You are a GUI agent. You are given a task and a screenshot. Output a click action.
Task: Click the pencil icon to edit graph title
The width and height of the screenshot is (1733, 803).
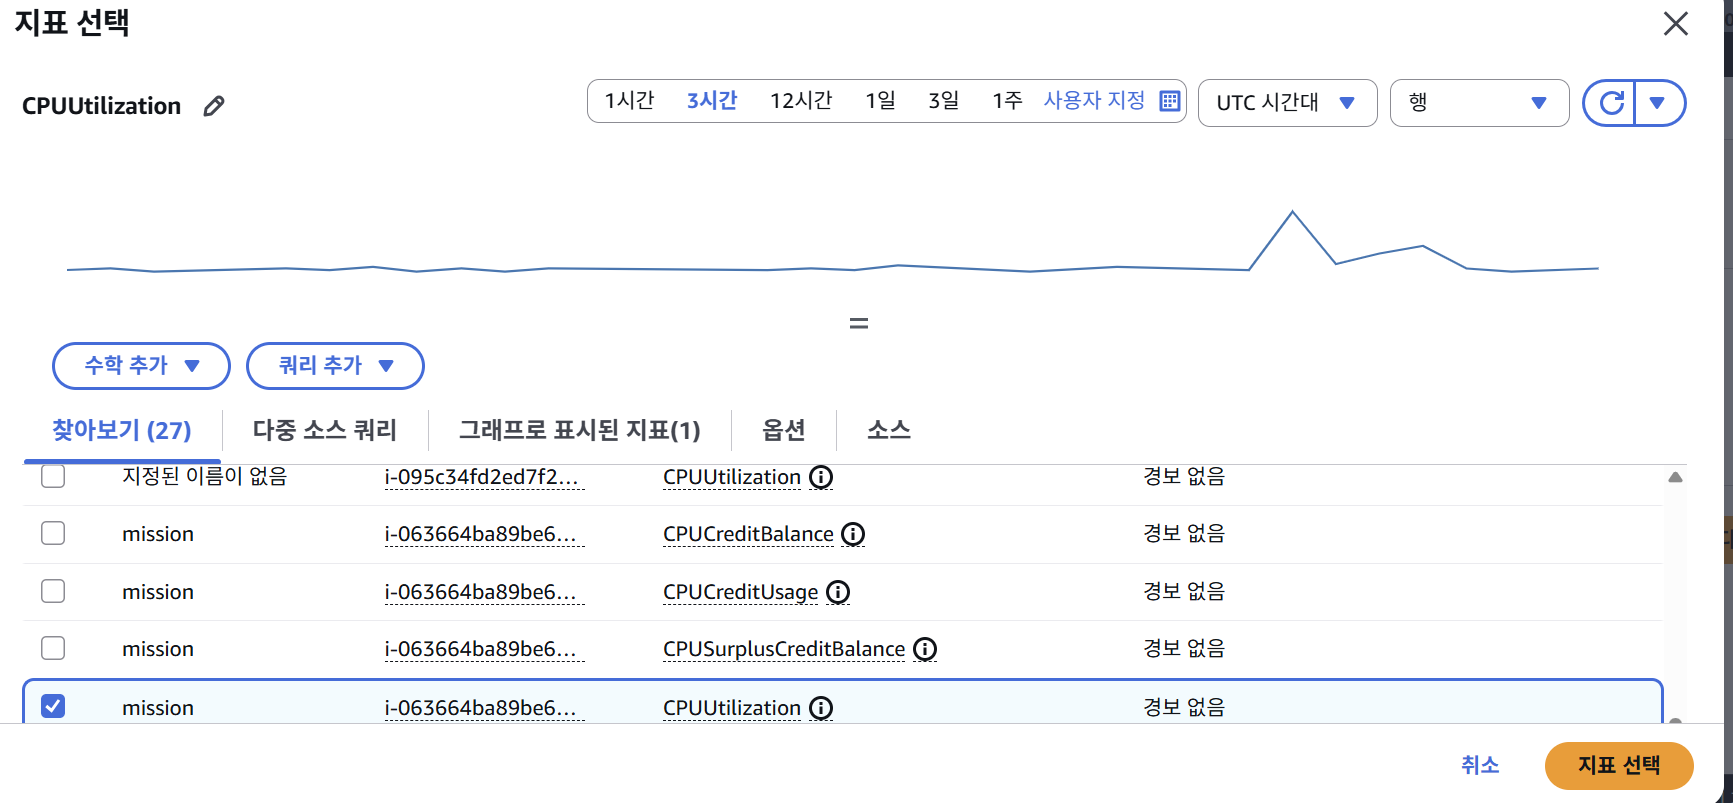pyautogui.click(x=214, y=106)
